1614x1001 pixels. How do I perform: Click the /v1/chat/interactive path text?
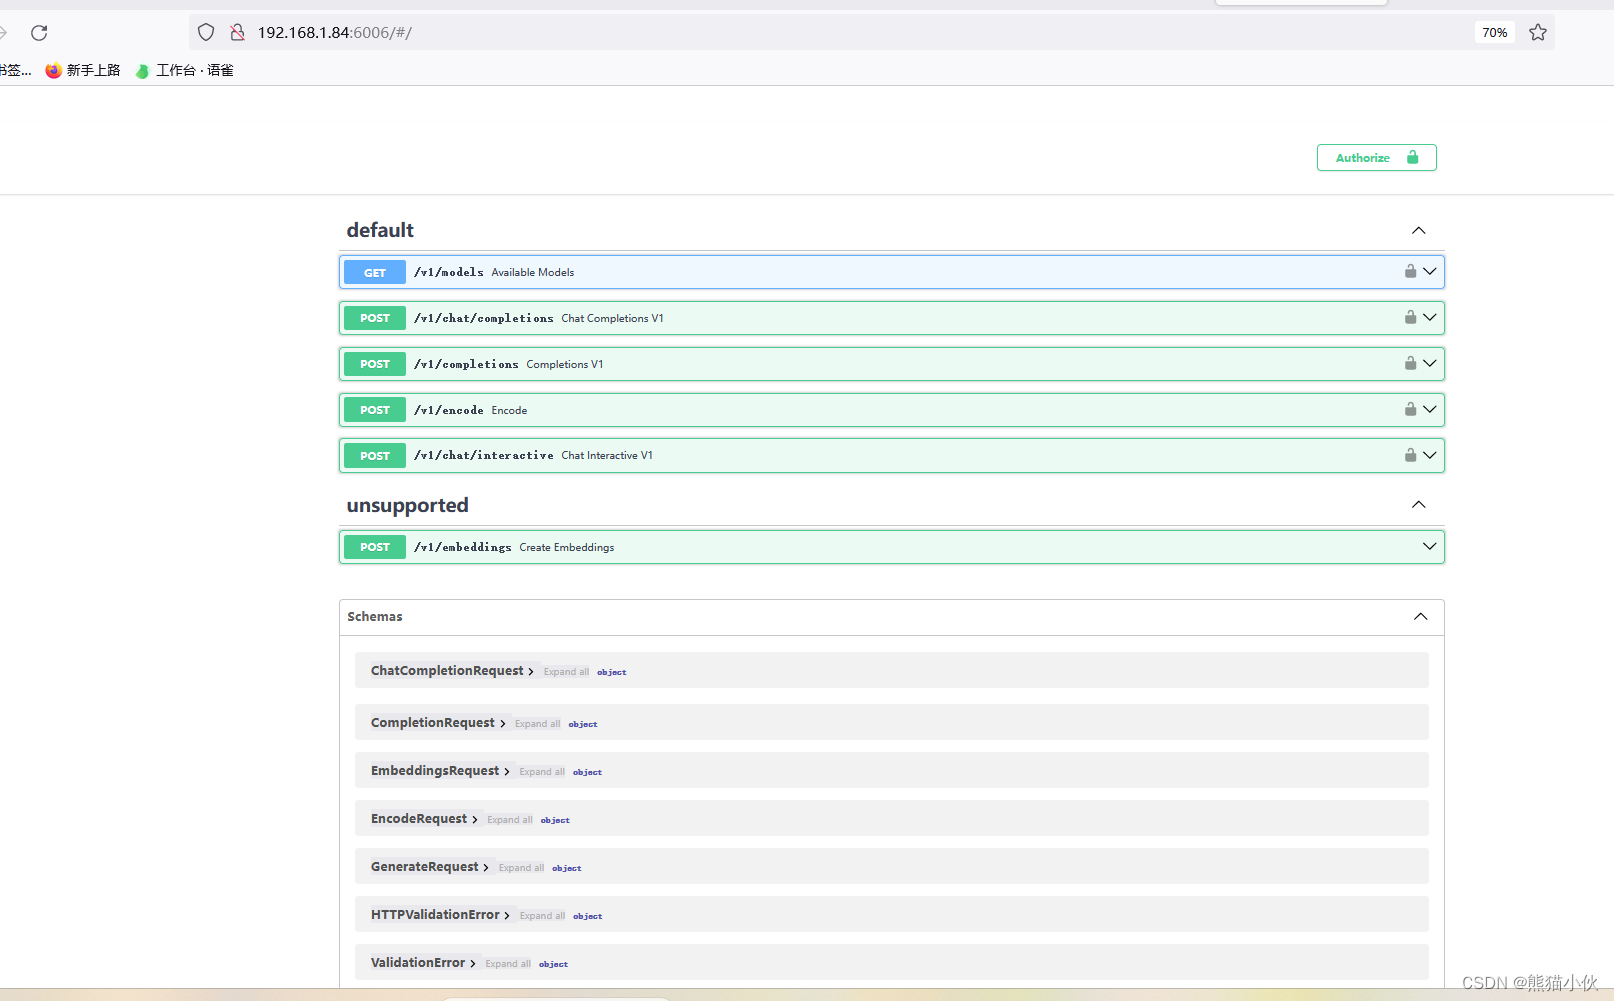pyautogui.click(x=484, y=455)
